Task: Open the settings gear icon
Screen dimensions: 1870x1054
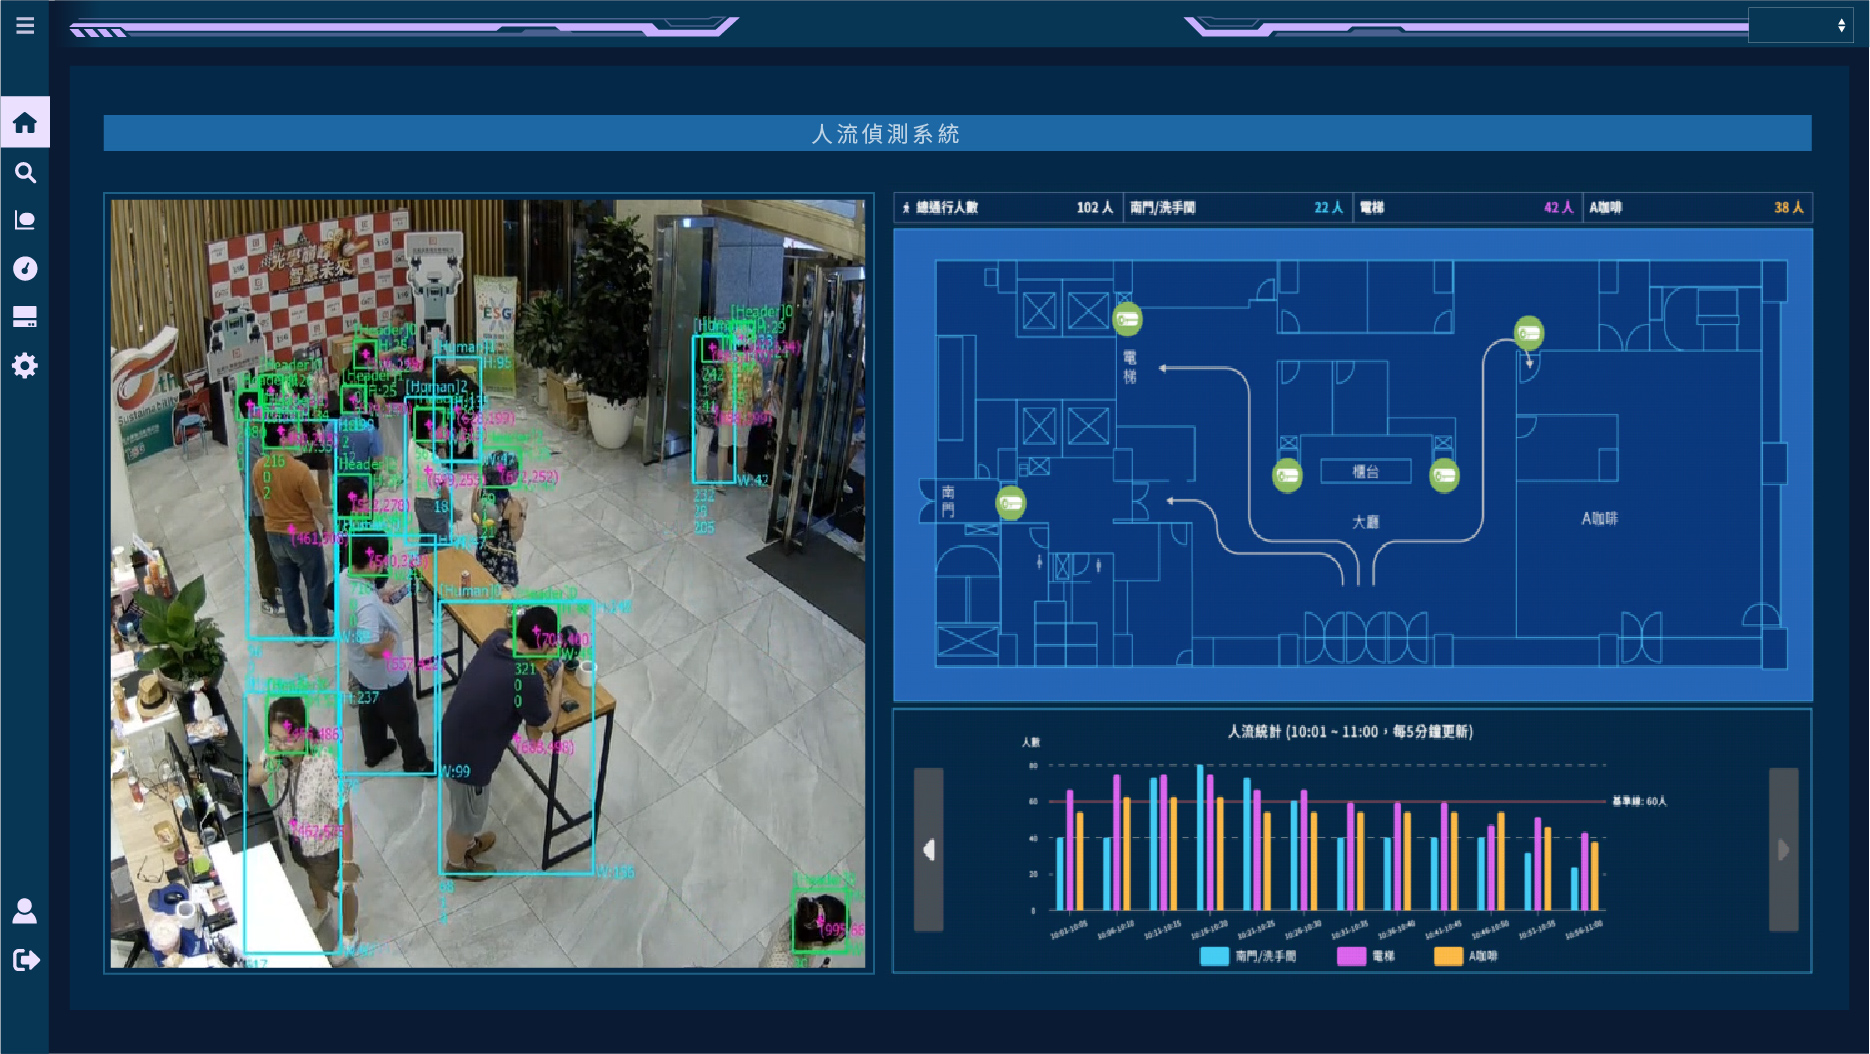Action: click(25, 366)
